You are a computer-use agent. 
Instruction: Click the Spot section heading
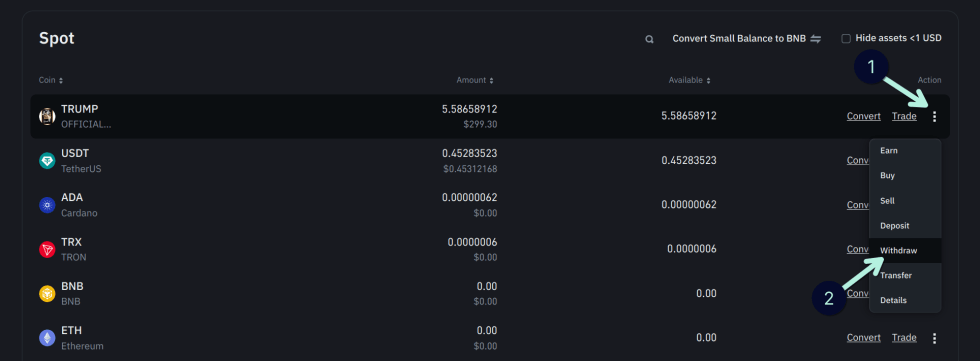[57, 38]
